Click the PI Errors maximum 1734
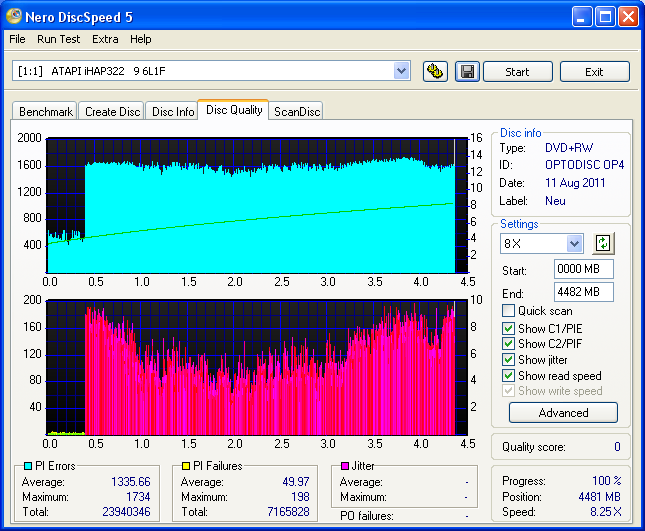 click(x=138, y=497)
